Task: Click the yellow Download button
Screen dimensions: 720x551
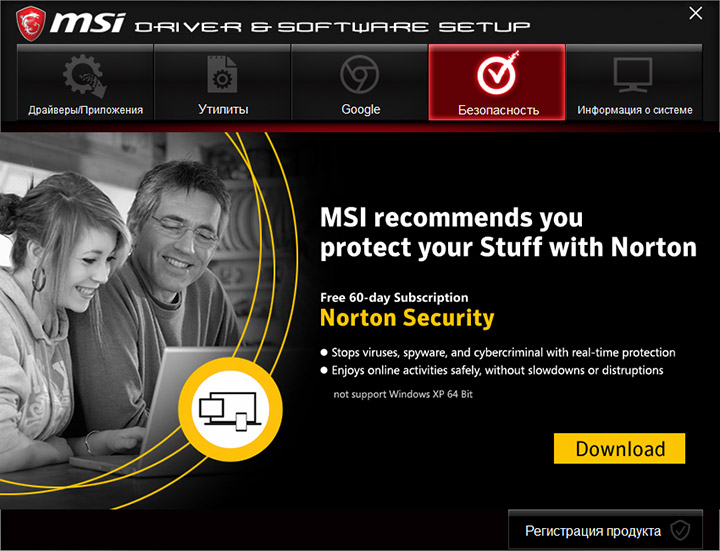Action: (x=619, y=448)
